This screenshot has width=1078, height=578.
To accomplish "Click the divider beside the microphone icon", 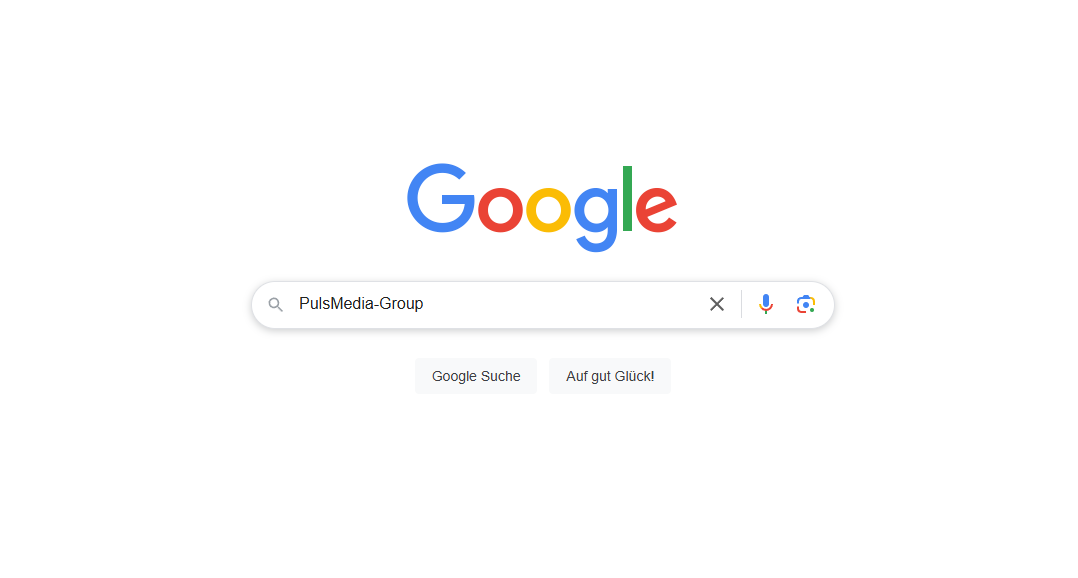I will tap(742, 304).
